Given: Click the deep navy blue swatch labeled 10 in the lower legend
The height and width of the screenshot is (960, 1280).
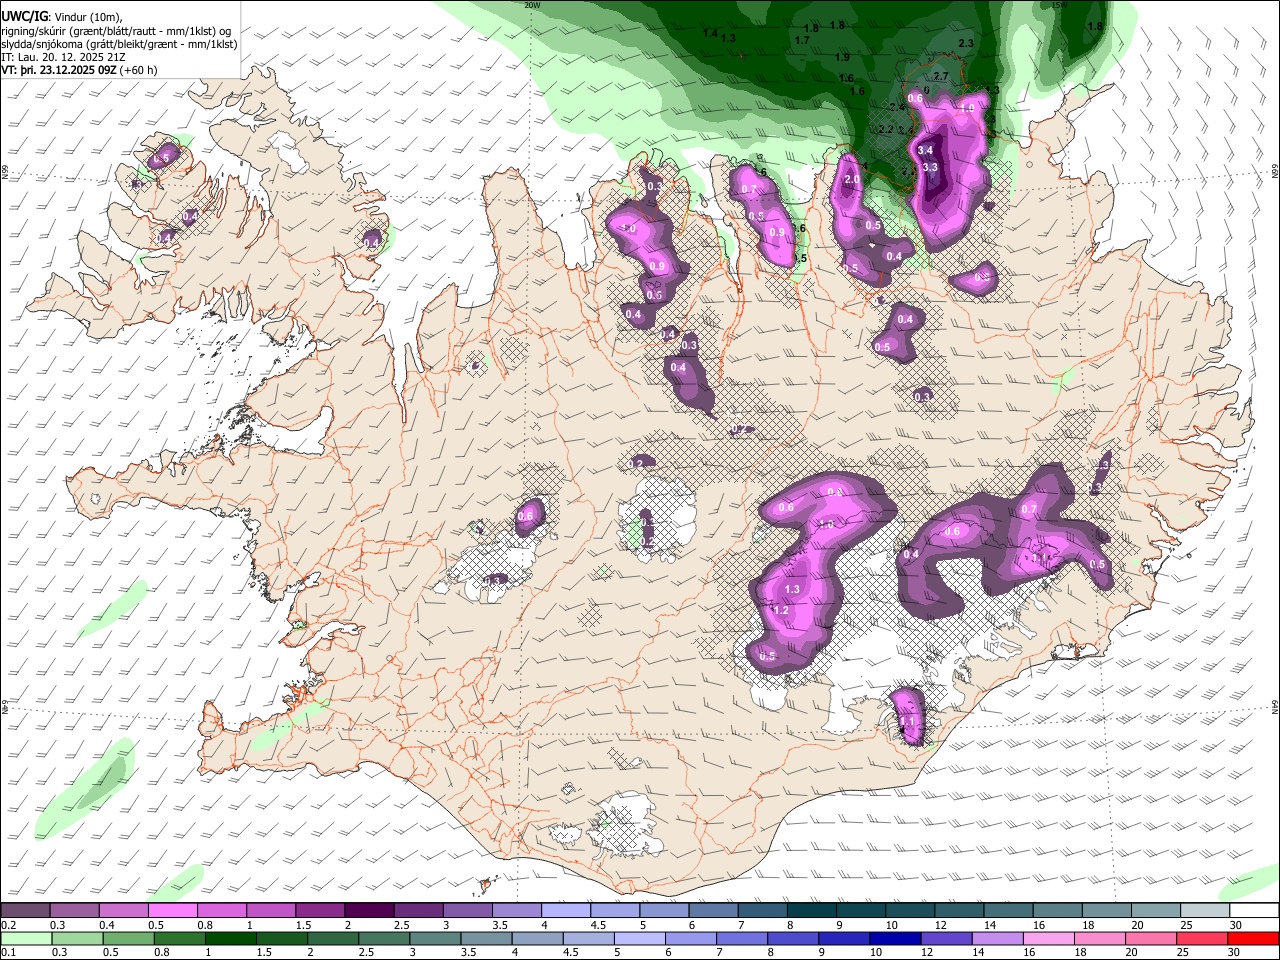Looking at the screenshot, I should point(894,938).
